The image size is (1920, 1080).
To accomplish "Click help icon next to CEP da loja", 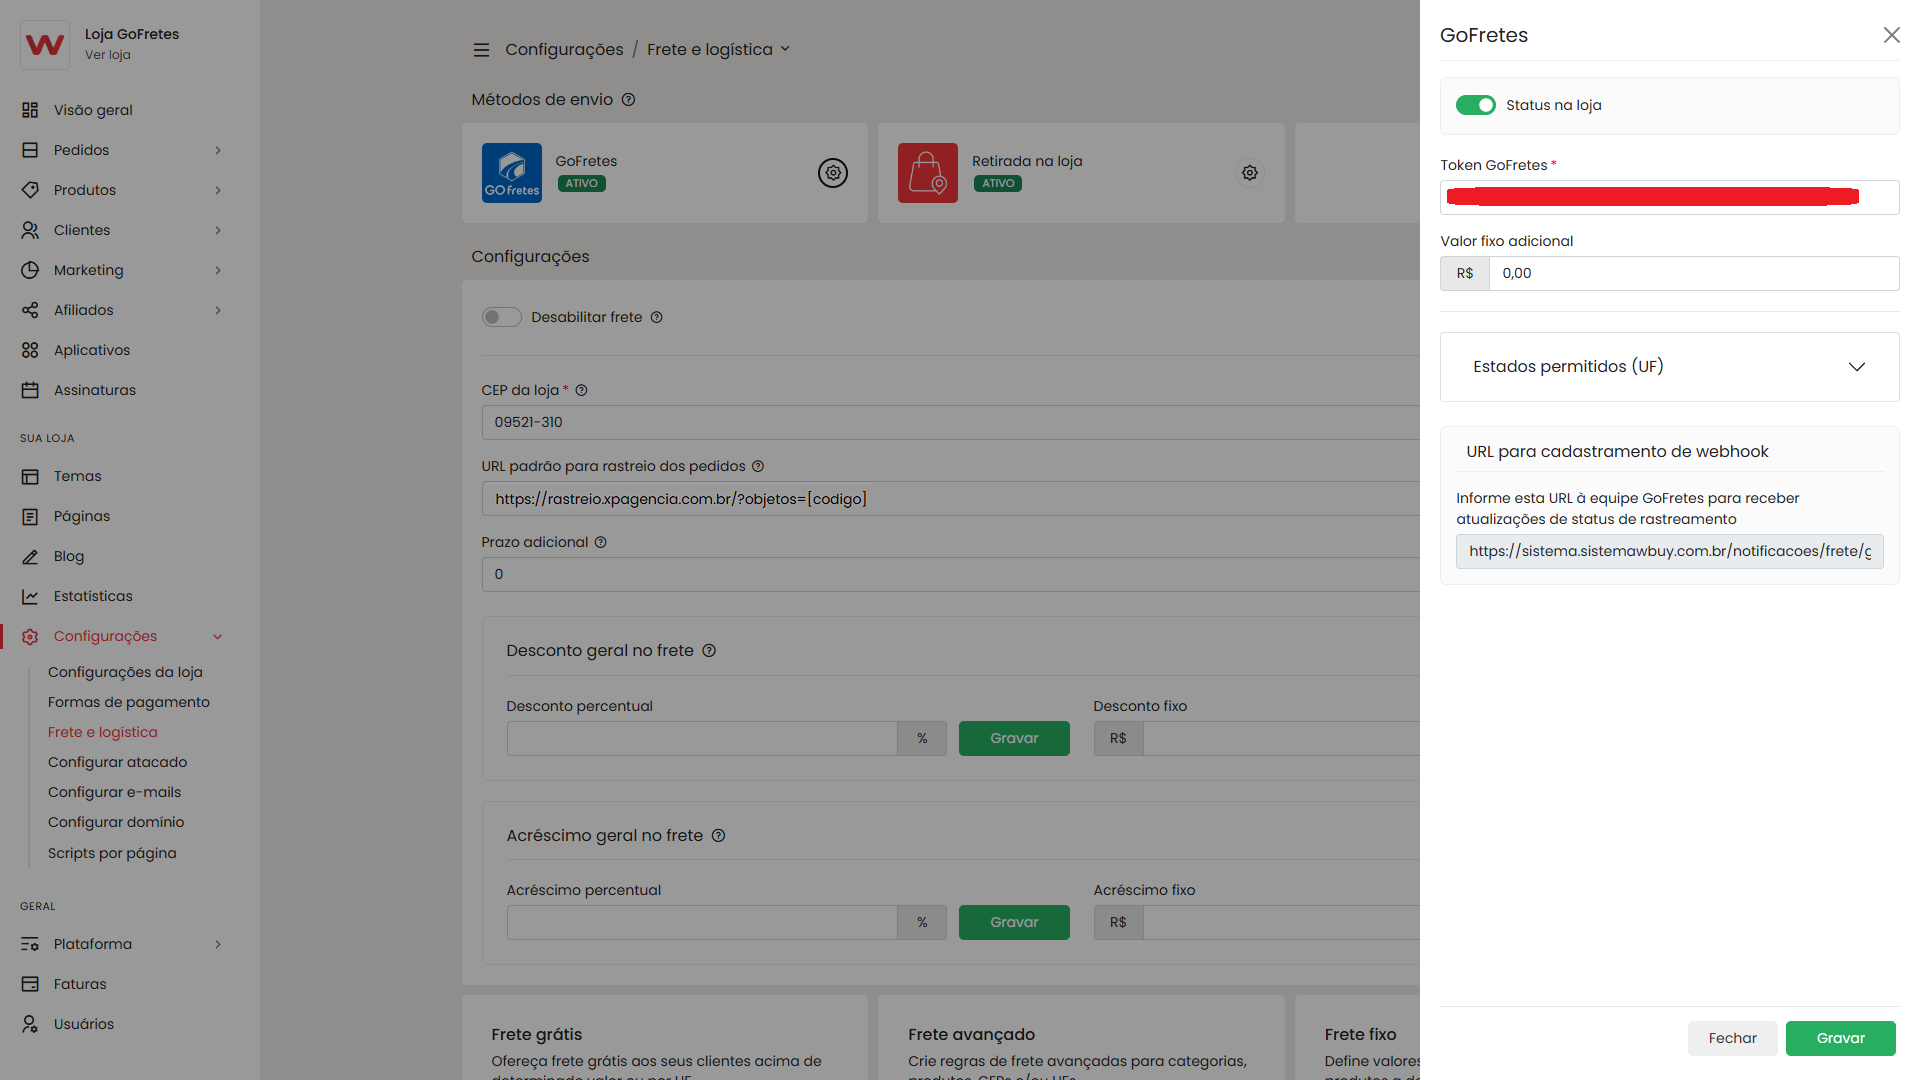I will coord(581,391).
